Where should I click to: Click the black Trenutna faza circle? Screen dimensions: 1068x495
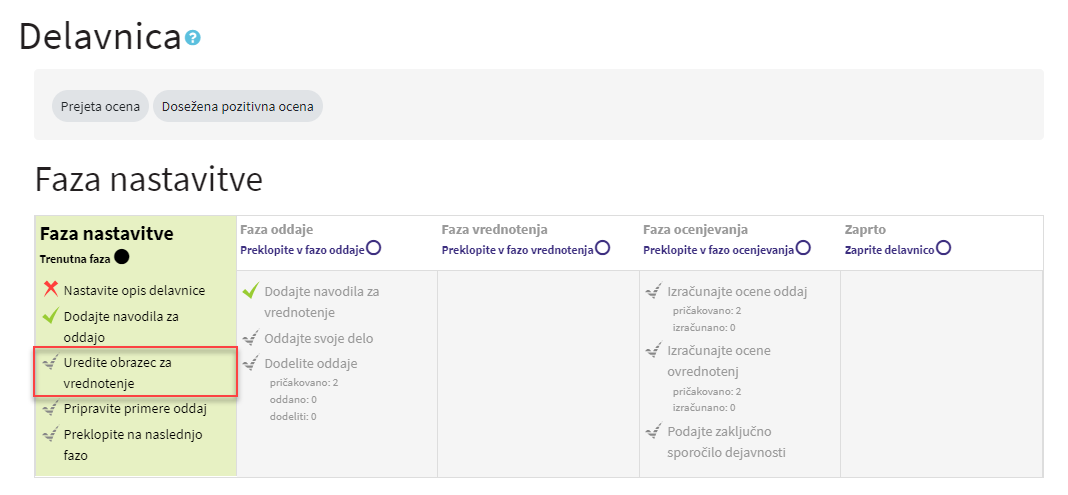(x=122, y=257)
